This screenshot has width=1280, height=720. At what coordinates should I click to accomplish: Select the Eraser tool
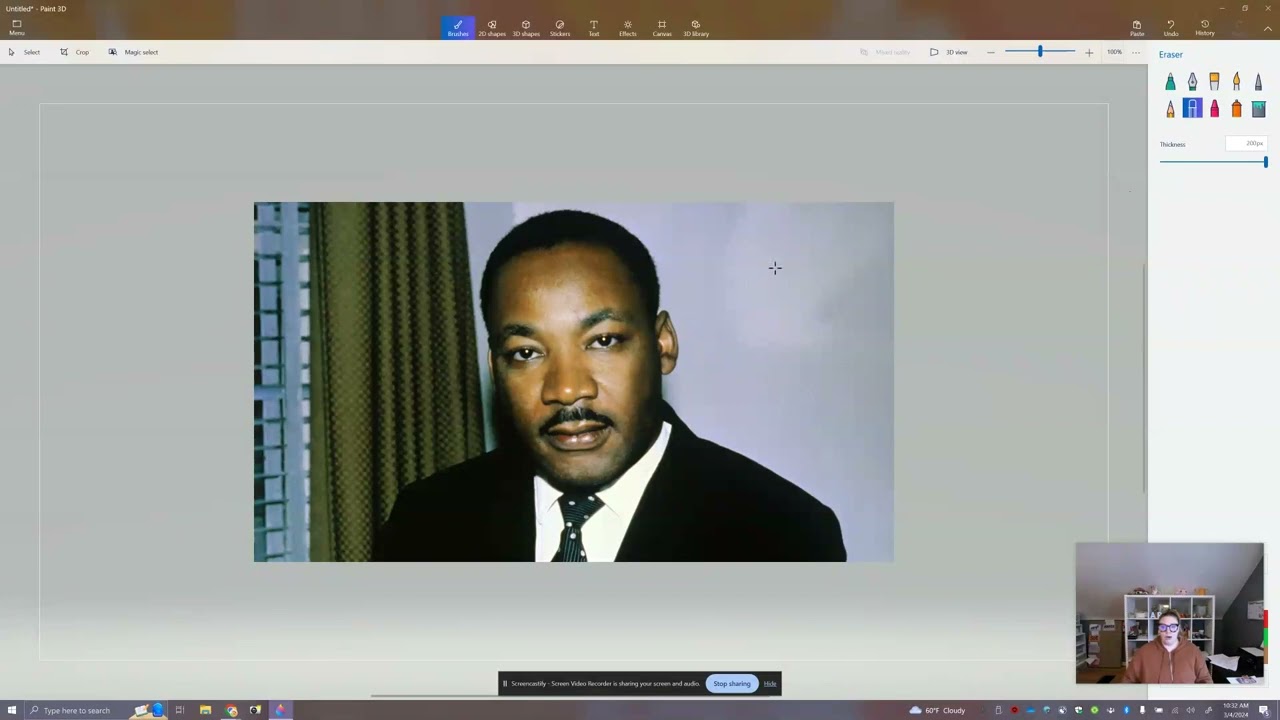tap(1192, 108)
